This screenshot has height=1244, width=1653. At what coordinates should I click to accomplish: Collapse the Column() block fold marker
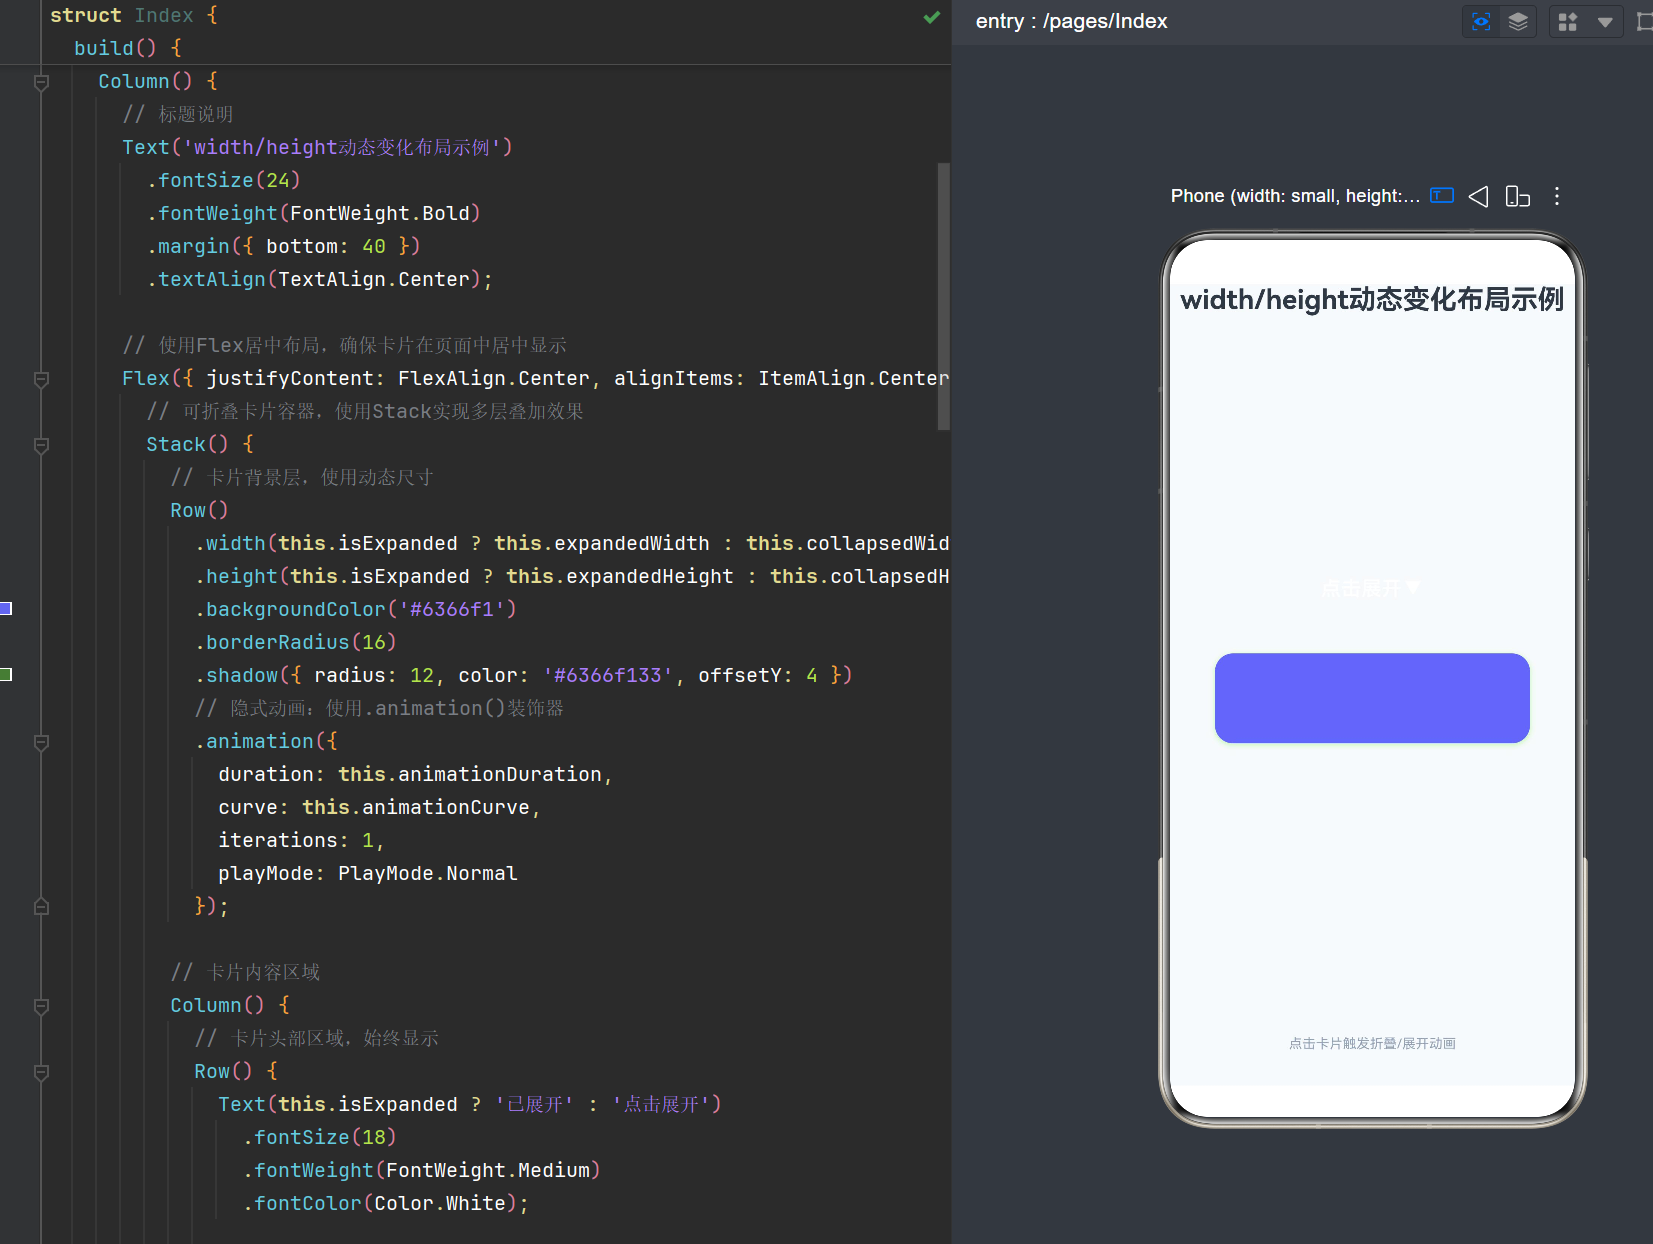coord(41,82)
